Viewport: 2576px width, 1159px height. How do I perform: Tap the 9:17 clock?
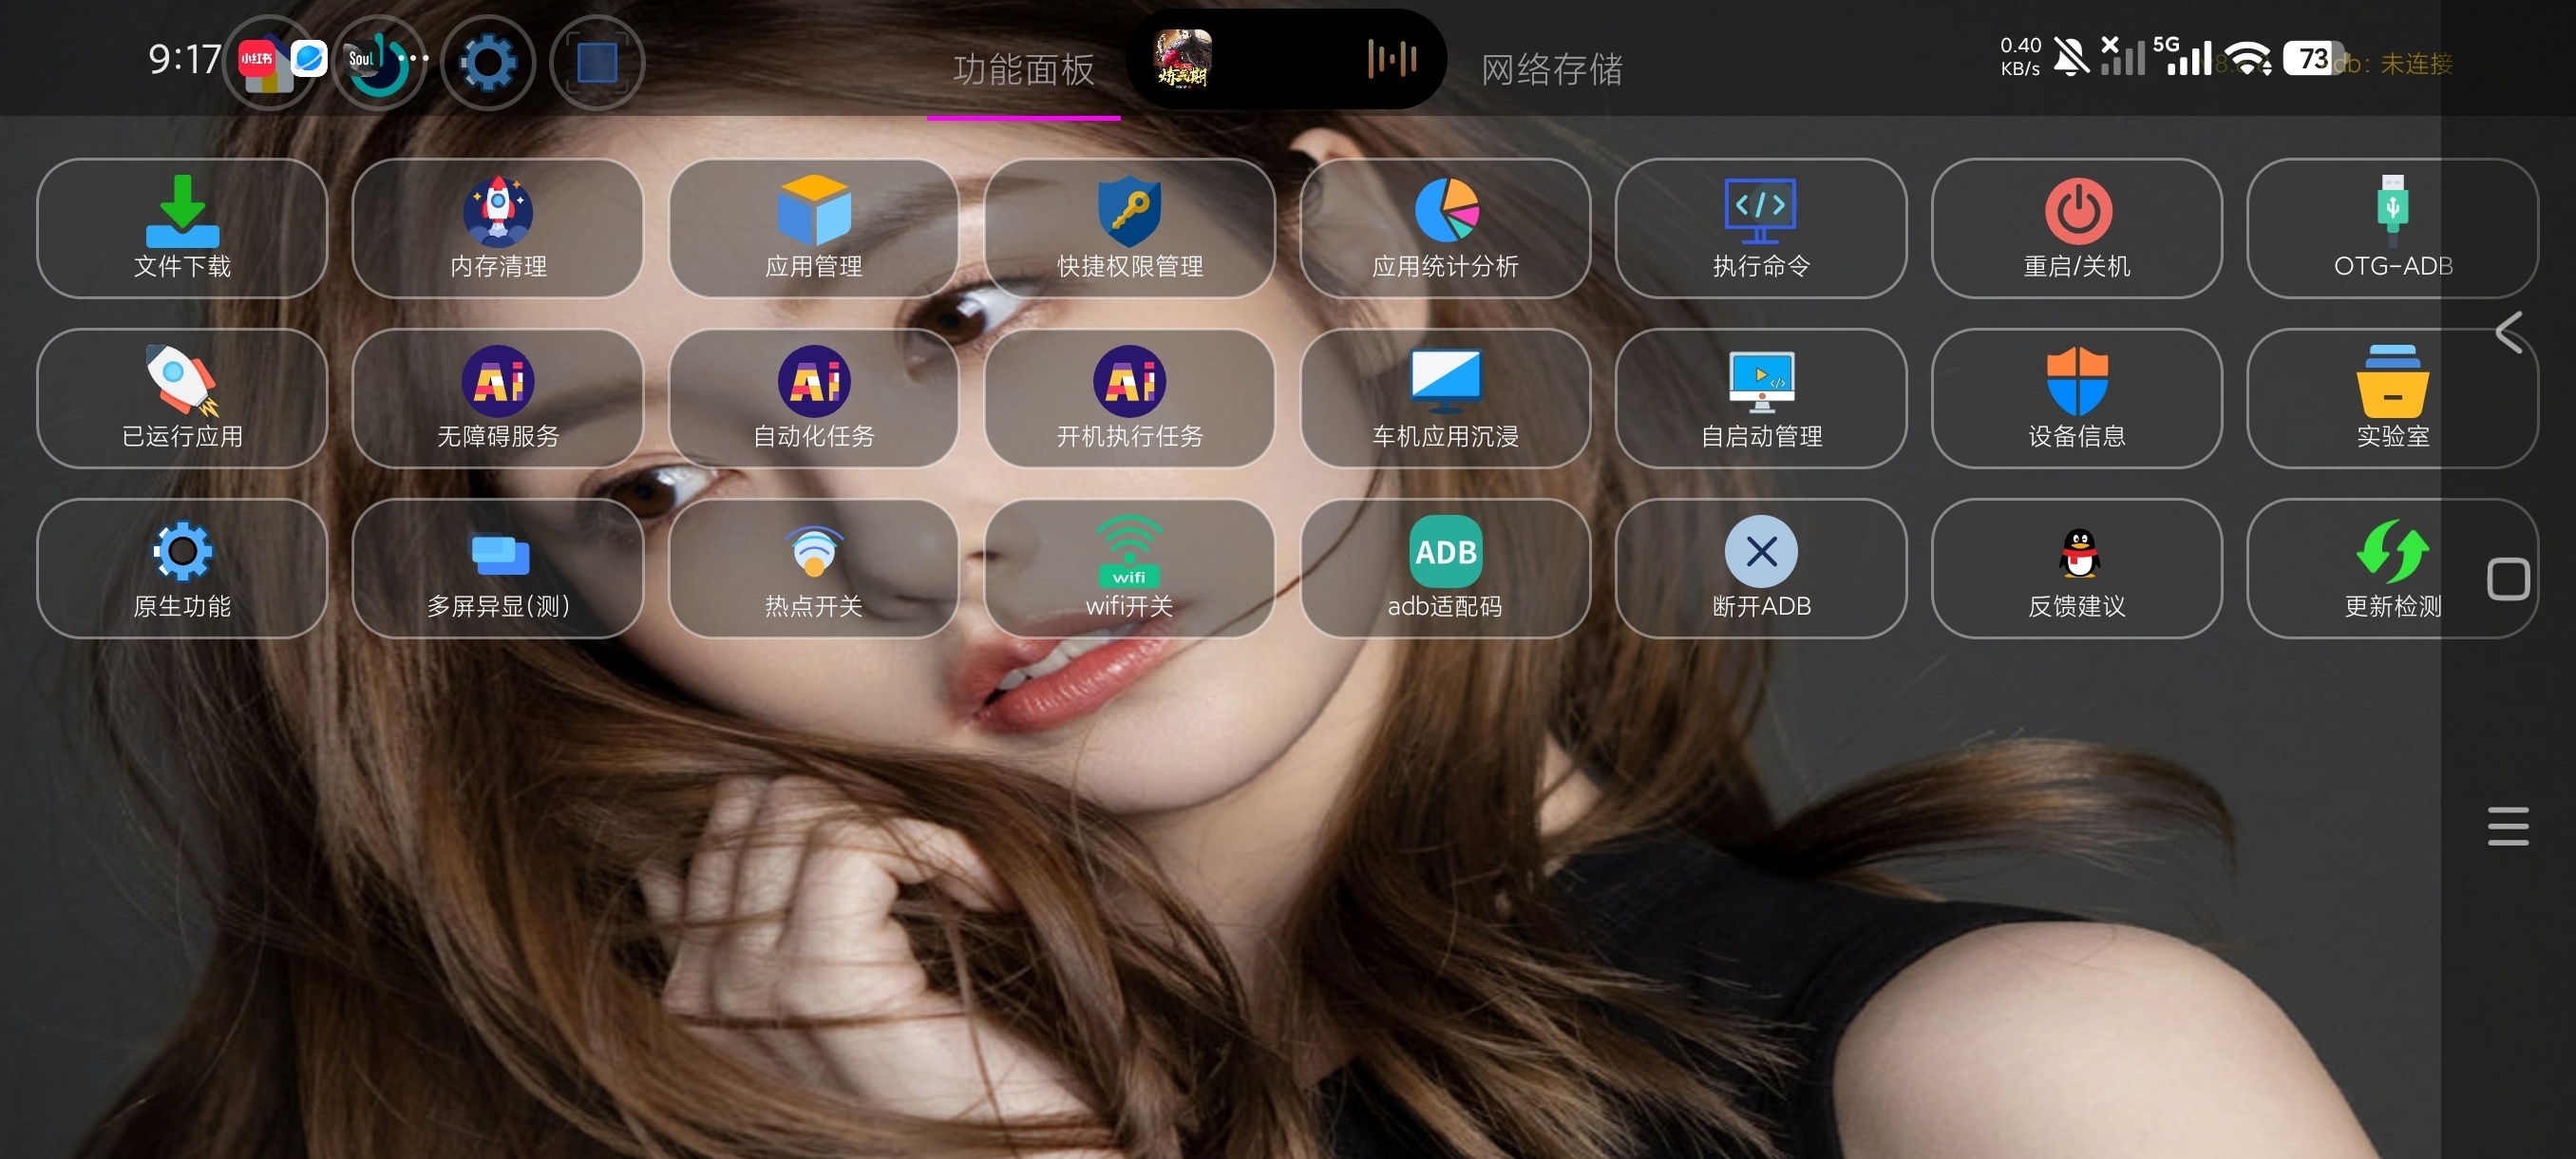pyautogui.click(x=184, y=59)
